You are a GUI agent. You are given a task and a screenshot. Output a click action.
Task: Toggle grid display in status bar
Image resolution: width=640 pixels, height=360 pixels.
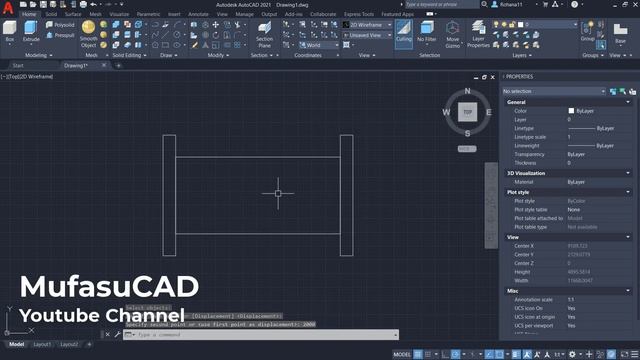tap(418, 354)
